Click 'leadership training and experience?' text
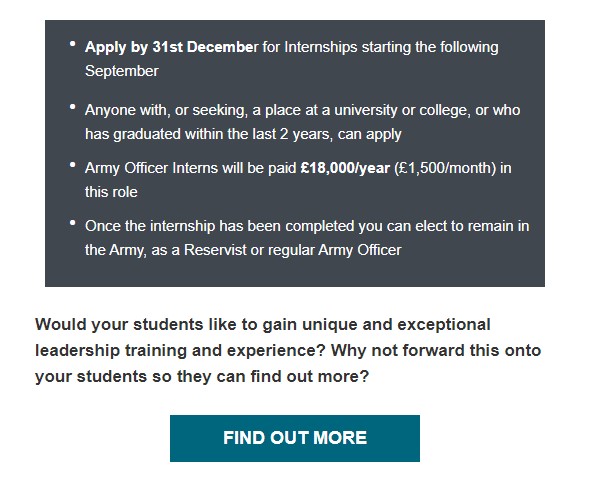Image resolution: width=589 pixels, height=486 pixels. tap(180, 350)
